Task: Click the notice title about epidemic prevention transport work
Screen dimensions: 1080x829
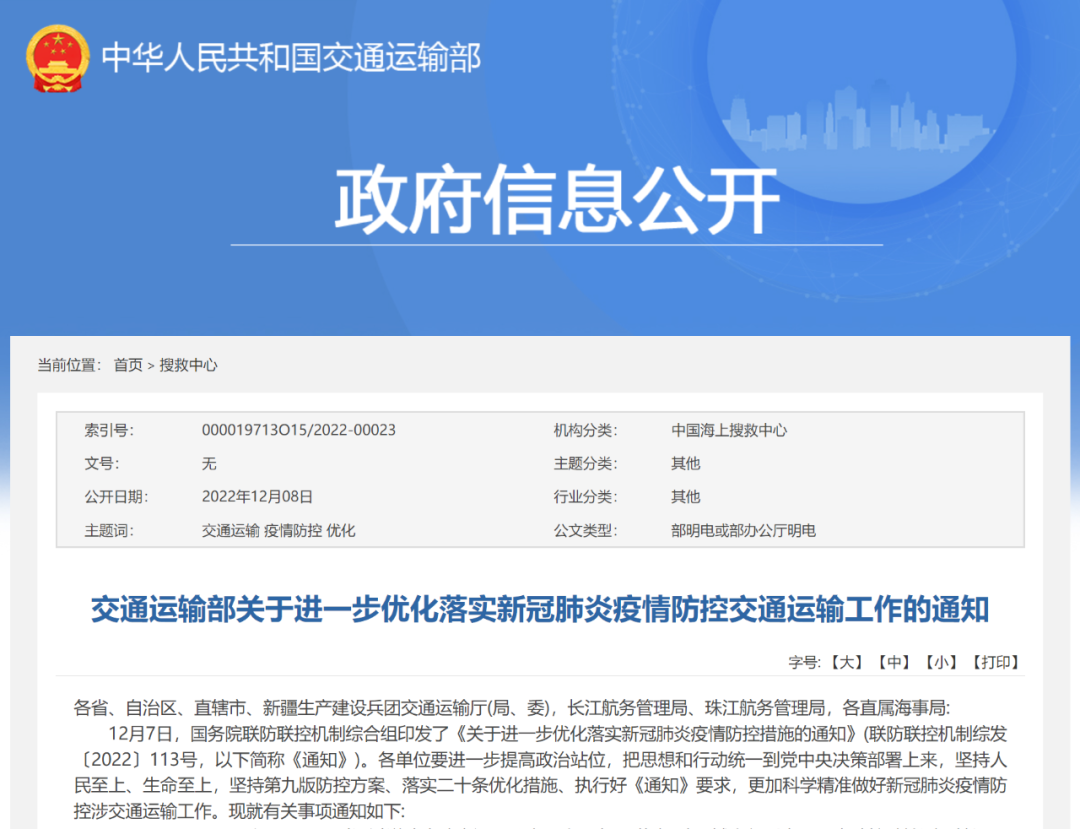Action: pyautogui.click(x=540, y=608)
